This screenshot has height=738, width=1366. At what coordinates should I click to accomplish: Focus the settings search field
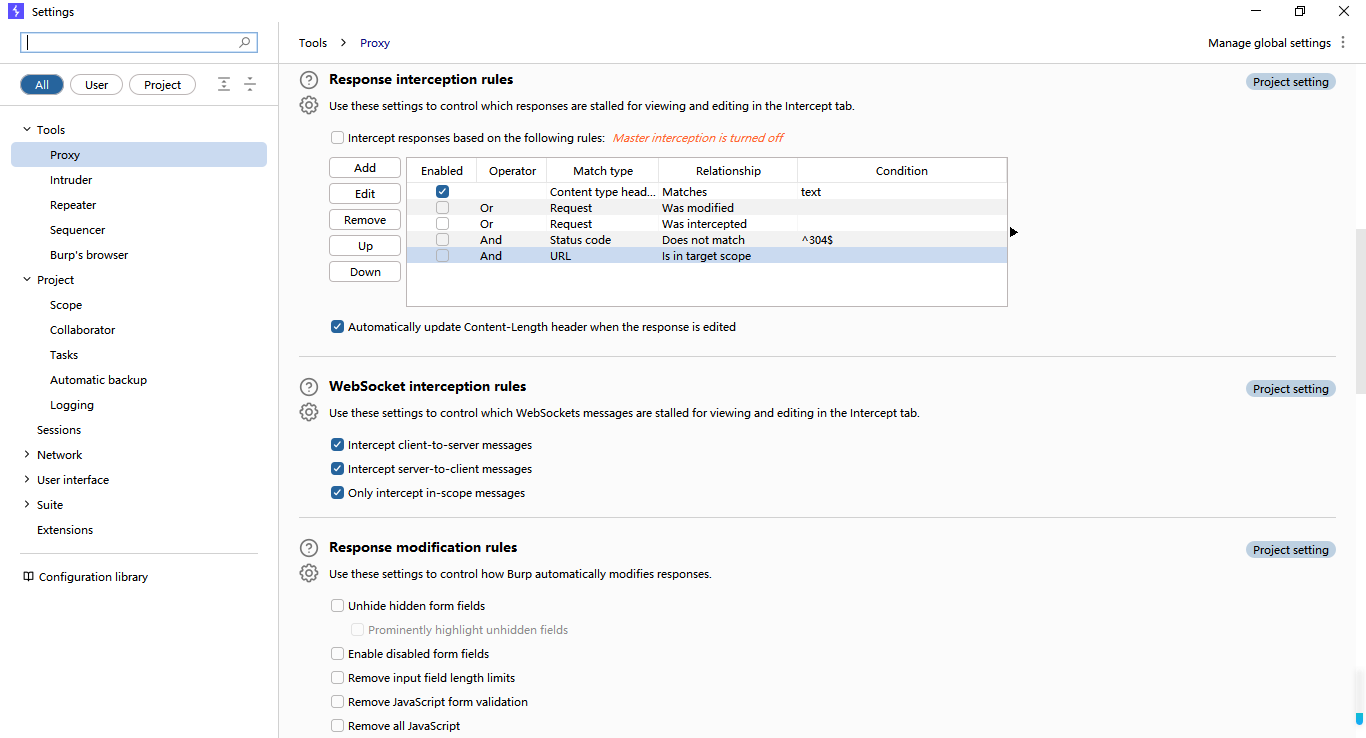[139, 43]
